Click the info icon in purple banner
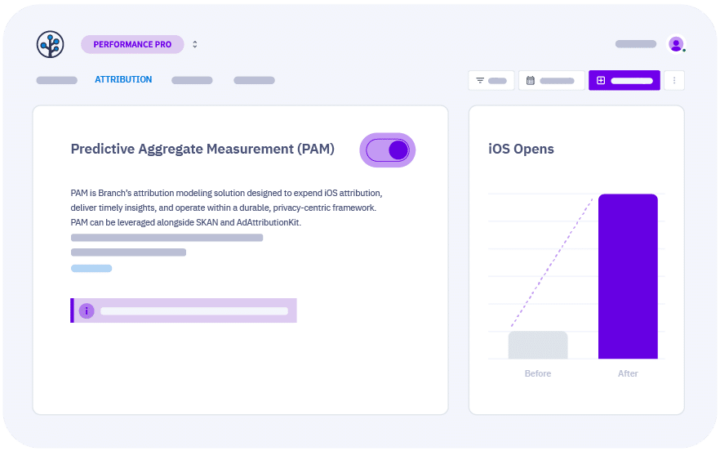 (x=86, y=311)
